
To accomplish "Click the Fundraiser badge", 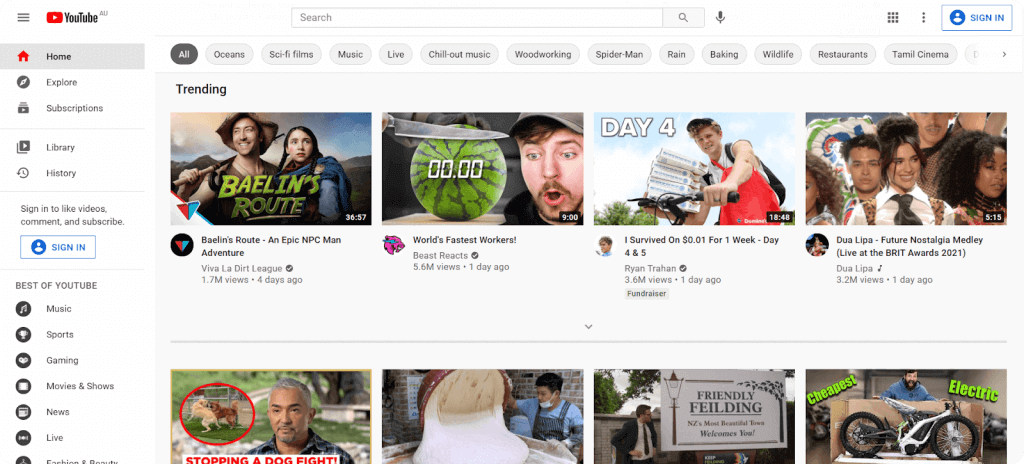I will [647, 293].
